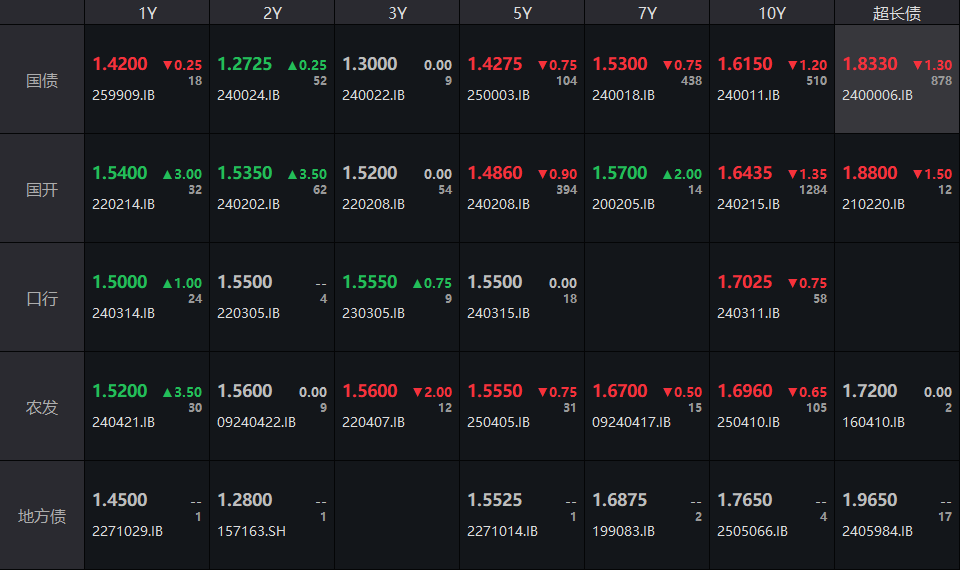960x570 pixels.
Task: Open bond code 240011.IB
Action: click(748, 96)
